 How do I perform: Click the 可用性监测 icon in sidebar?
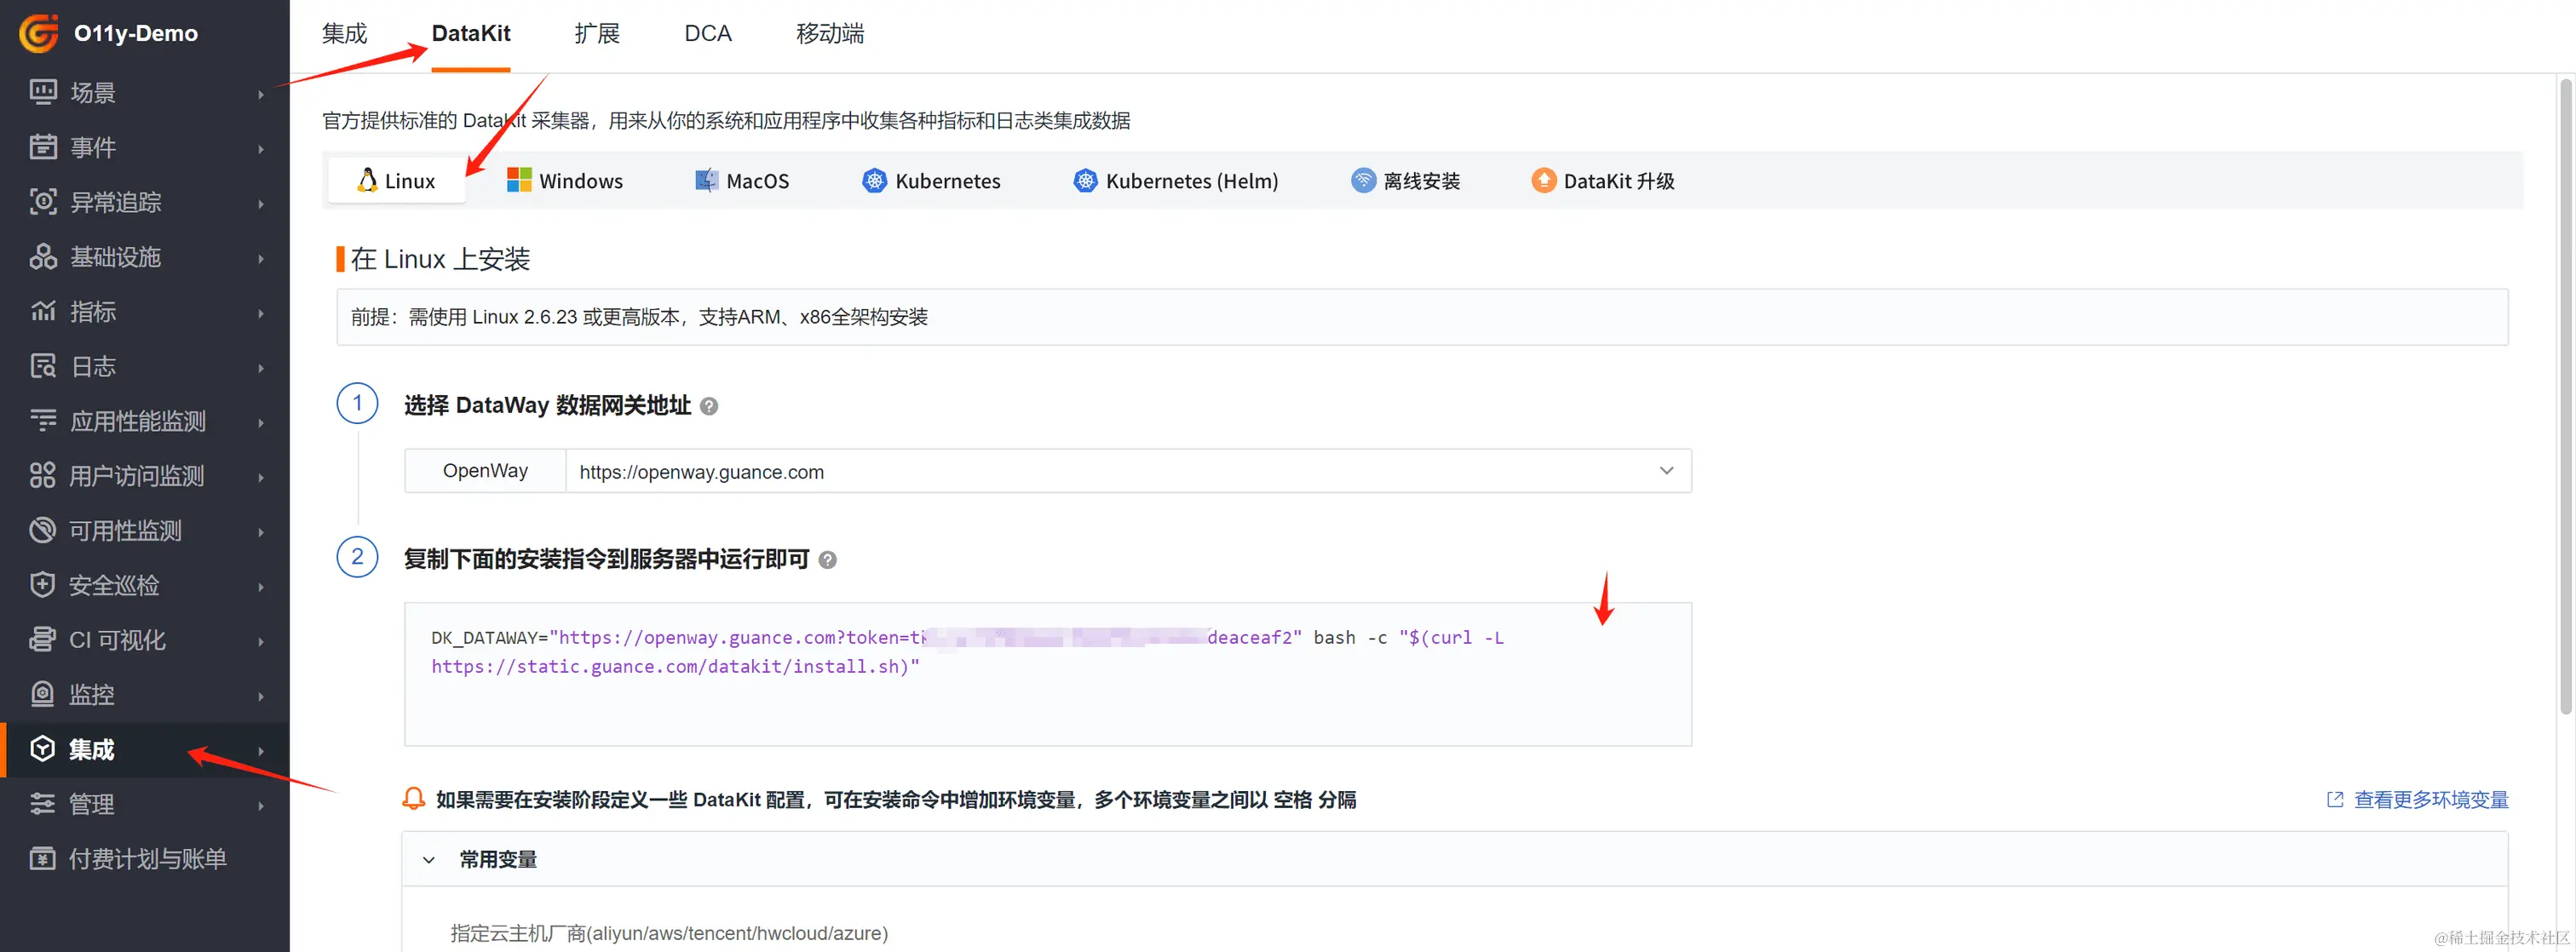[x=43, y=530]
